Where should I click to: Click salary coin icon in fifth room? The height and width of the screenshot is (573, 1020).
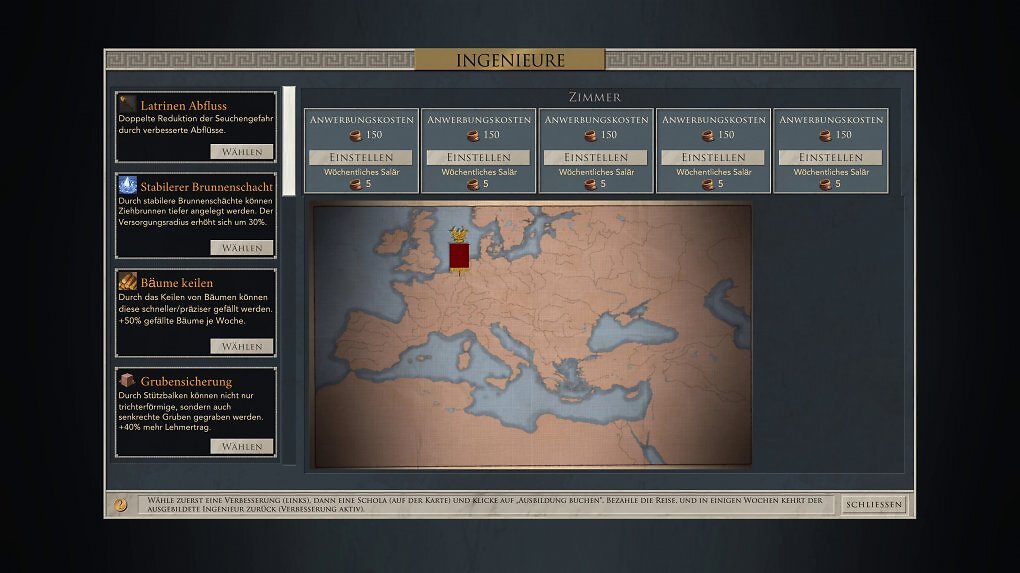[x=825, y=185]
